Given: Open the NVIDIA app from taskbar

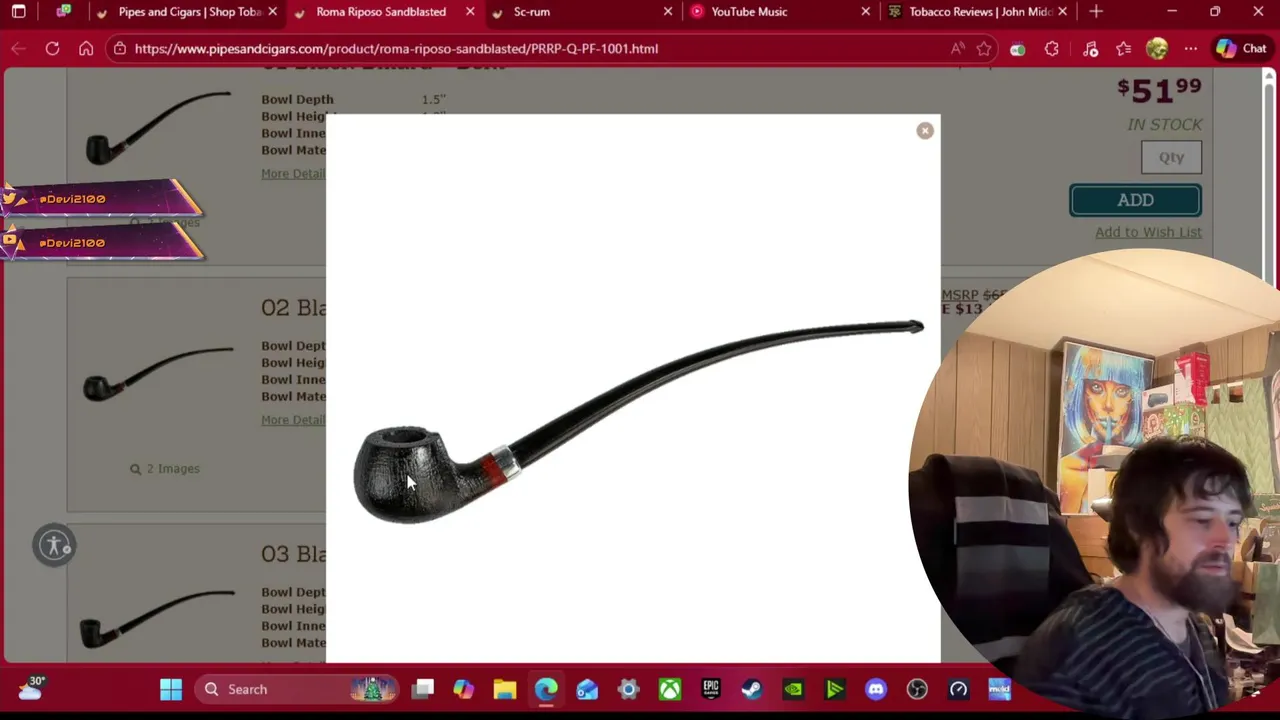Looking at the screenshot, I should [793, 689].
